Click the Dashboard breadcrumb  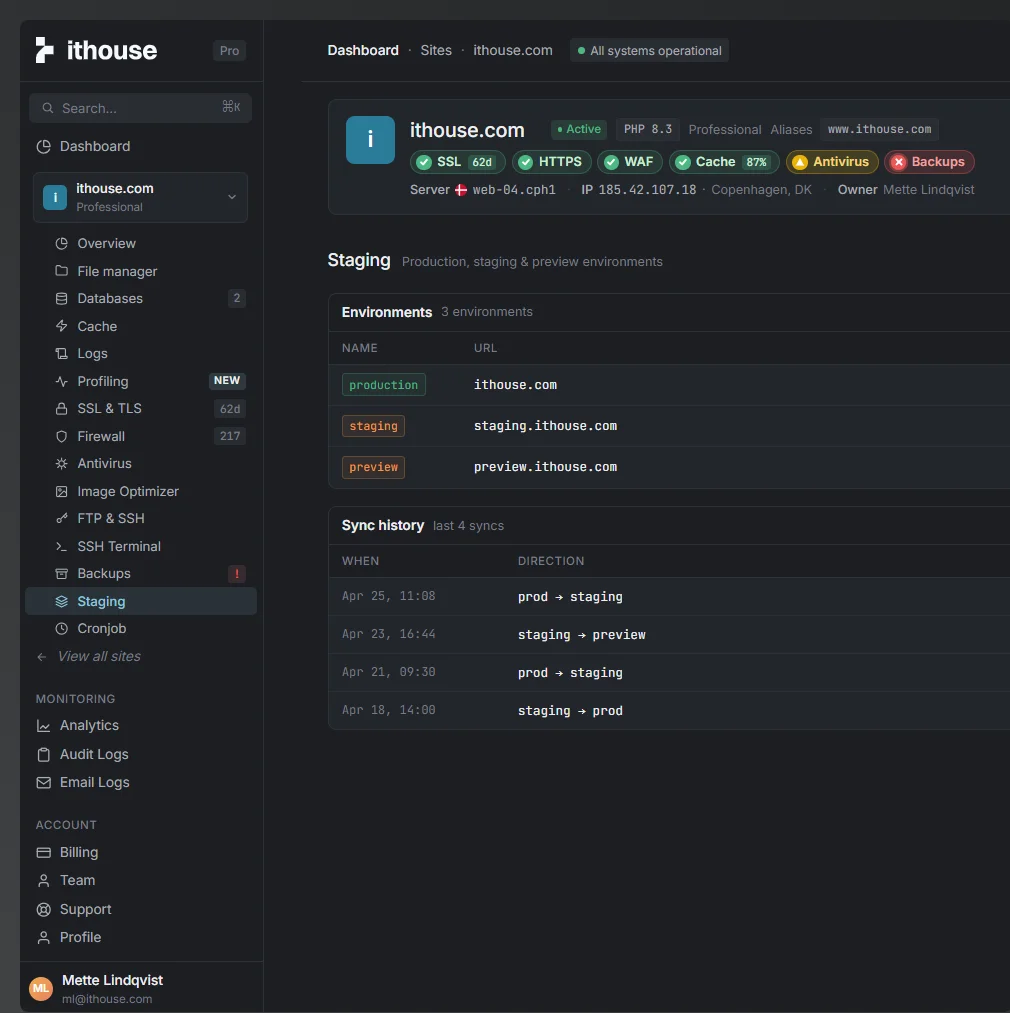pos(363,50)
